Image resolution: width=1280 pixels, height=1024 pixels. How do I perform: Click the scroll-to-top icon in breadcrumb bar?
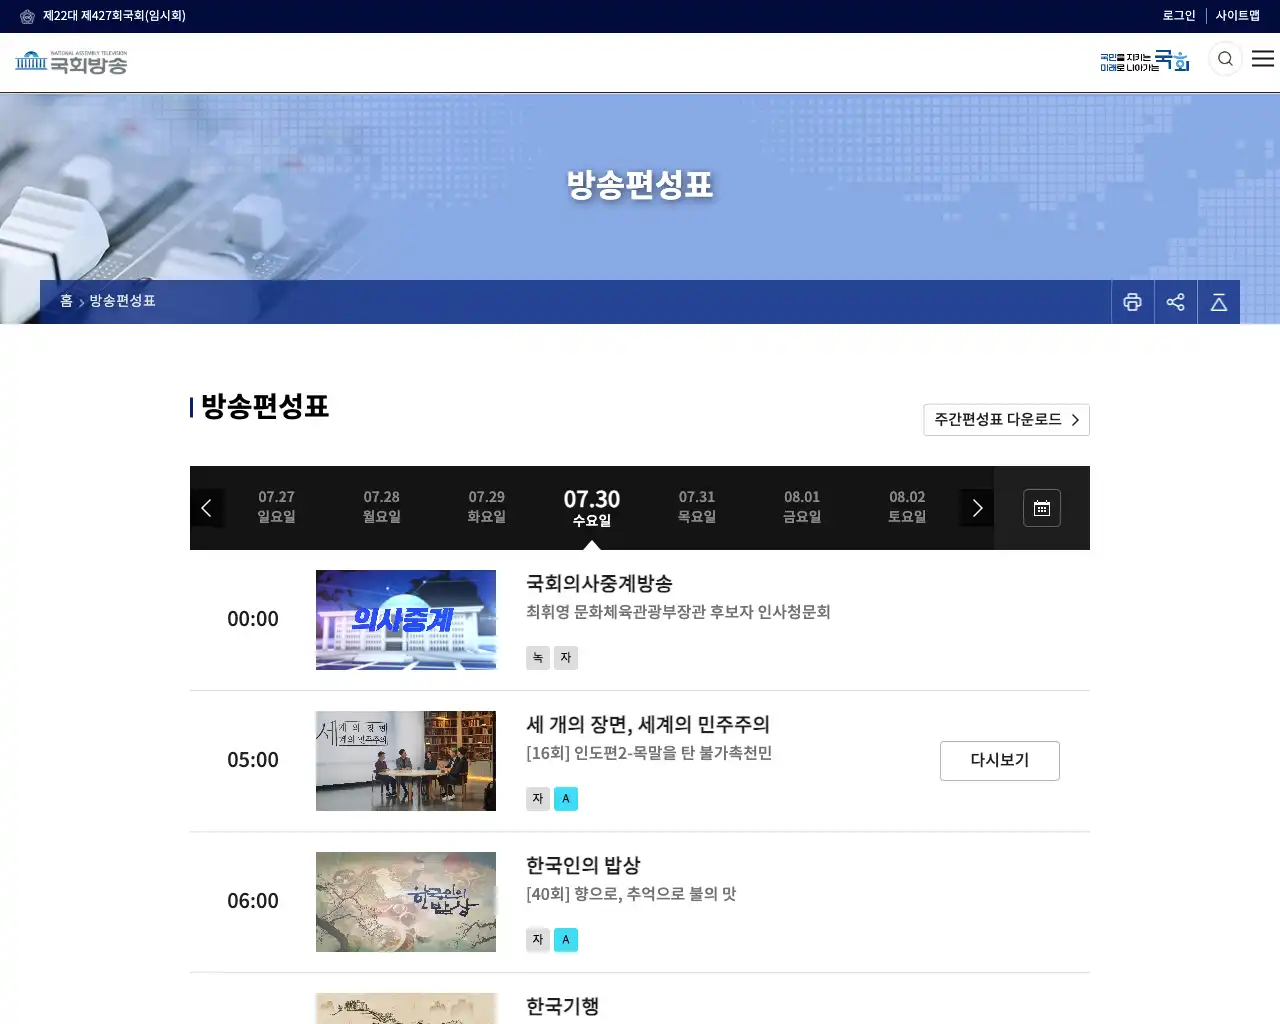(1218, 302)
